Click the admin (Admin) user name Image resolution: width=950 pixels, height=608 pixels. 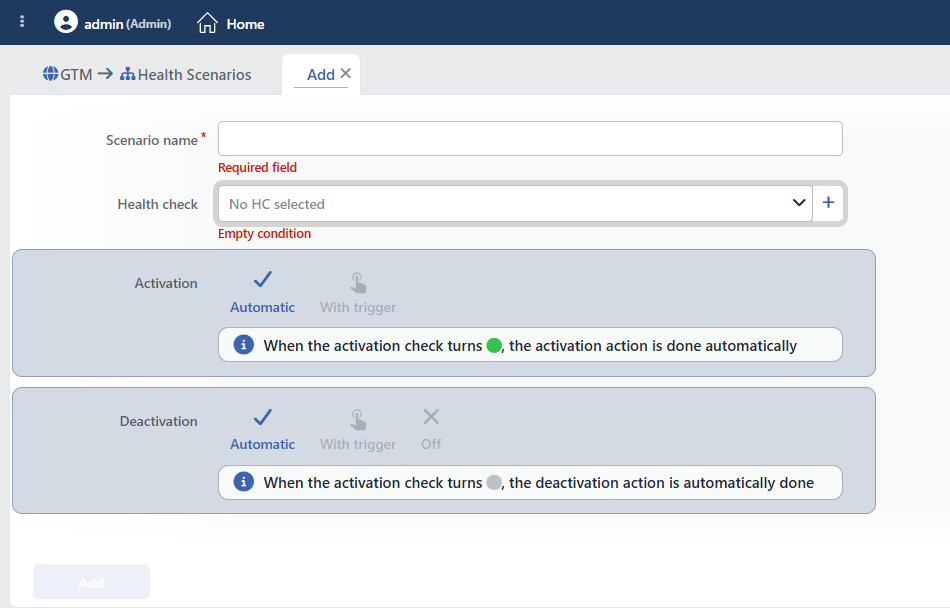[127, 24]
